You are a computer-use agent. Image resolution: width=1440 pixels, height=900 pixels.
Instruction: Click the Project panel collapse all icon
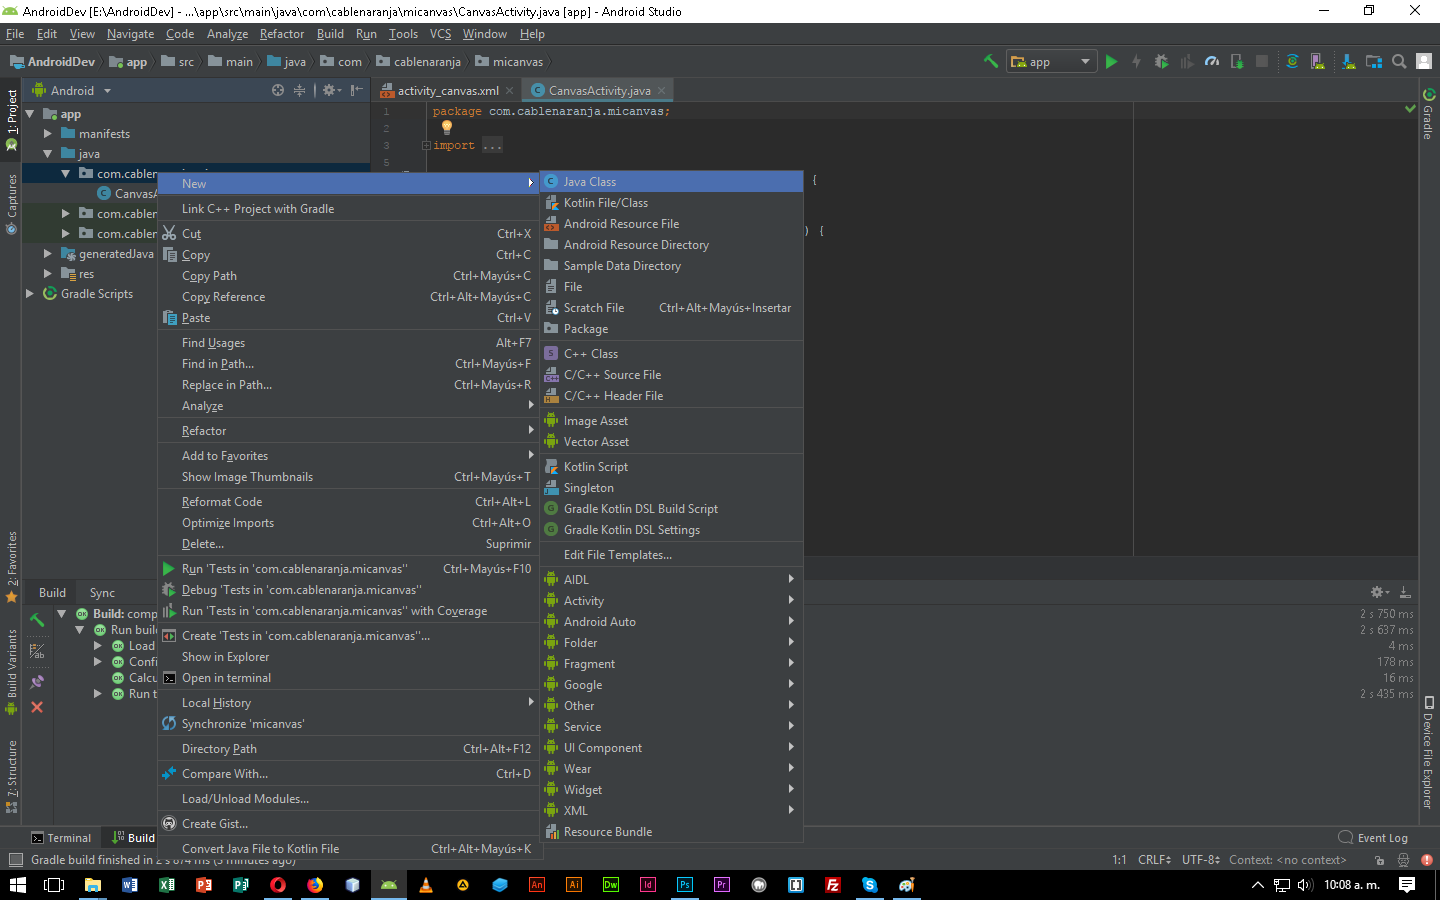click(x=299, y=90)
